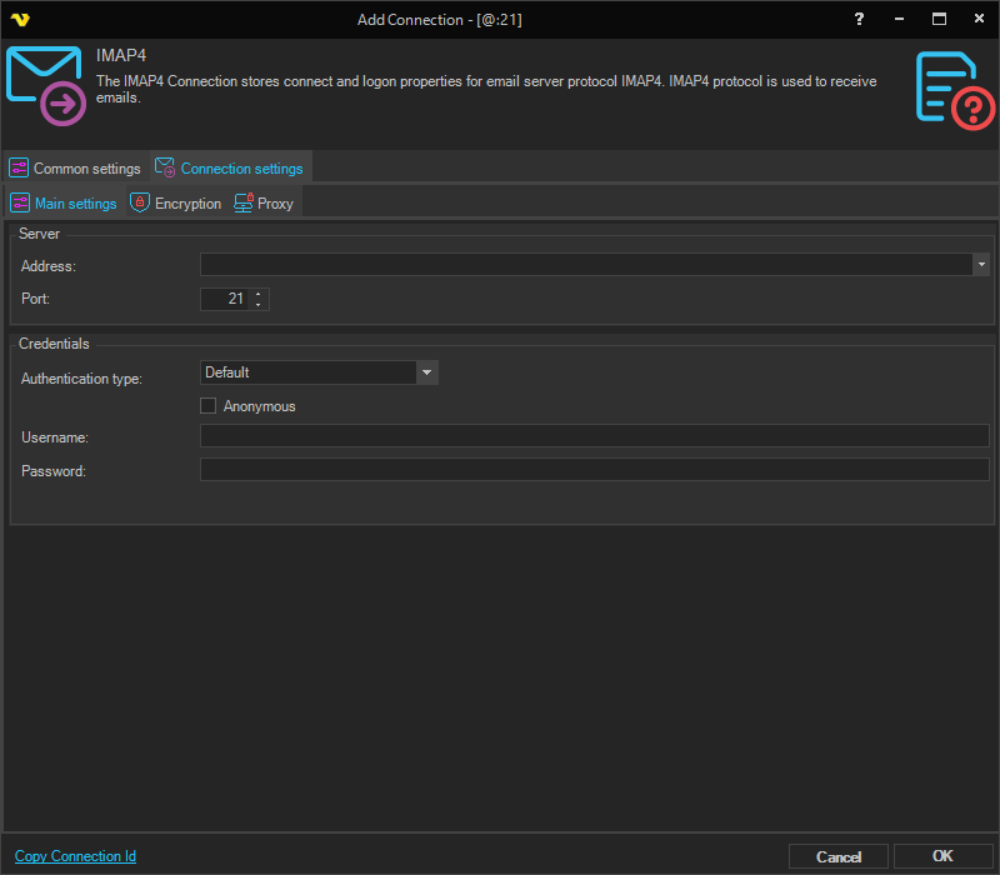The width and height of the screenshot is (1000, 875).
Task: Expand the Address dropdown arrow
Action: point(981,264)
